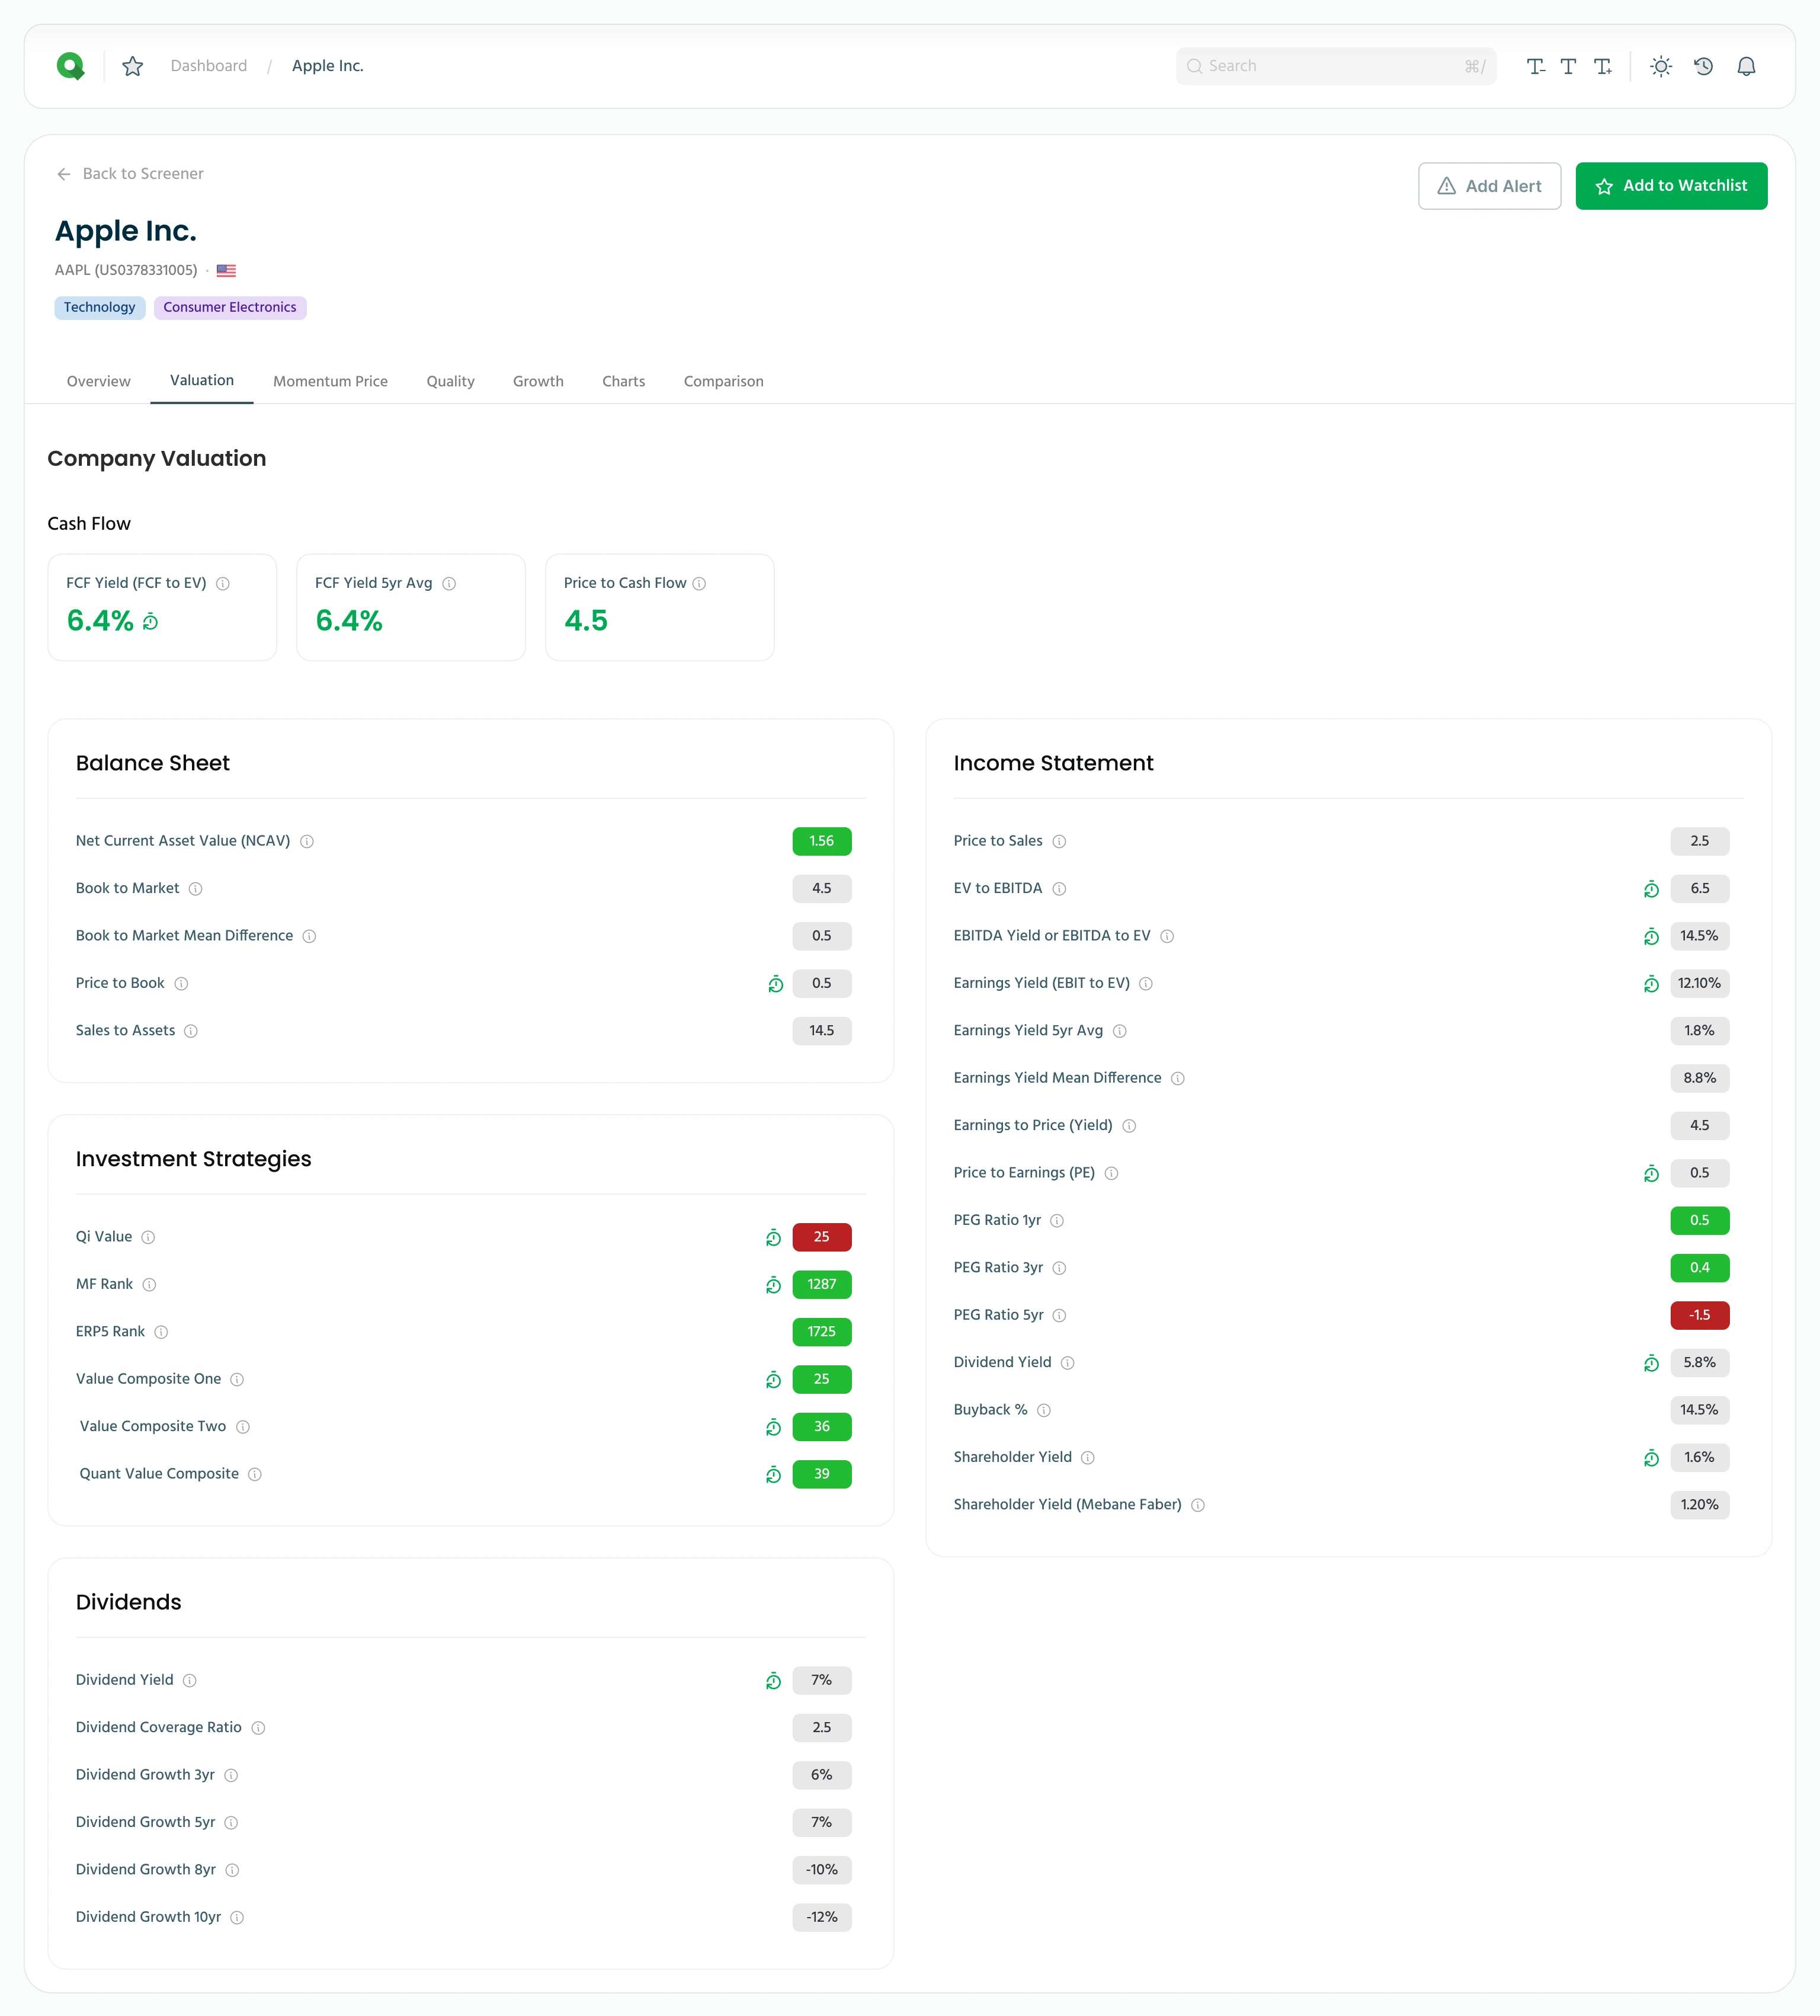Show info for Book to Market
The image size is (1820, 2016).
[196, 889]
